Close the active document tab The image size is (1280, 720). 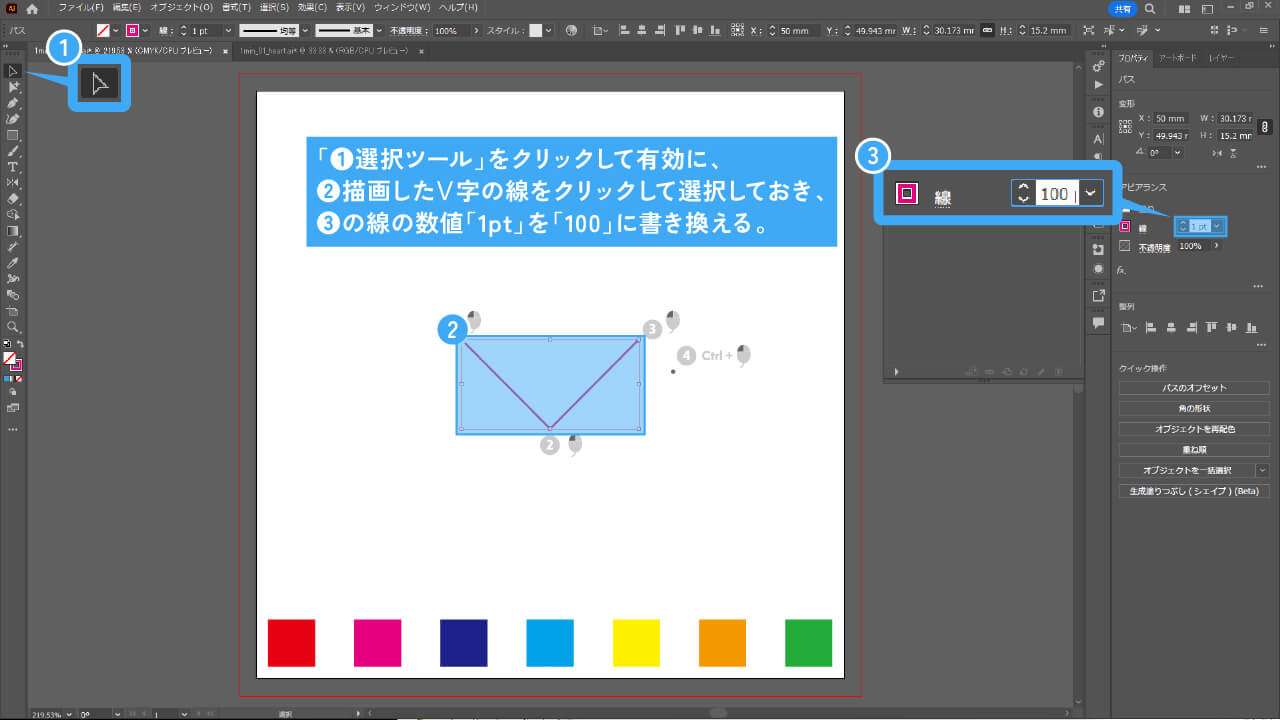click(225, 50)
